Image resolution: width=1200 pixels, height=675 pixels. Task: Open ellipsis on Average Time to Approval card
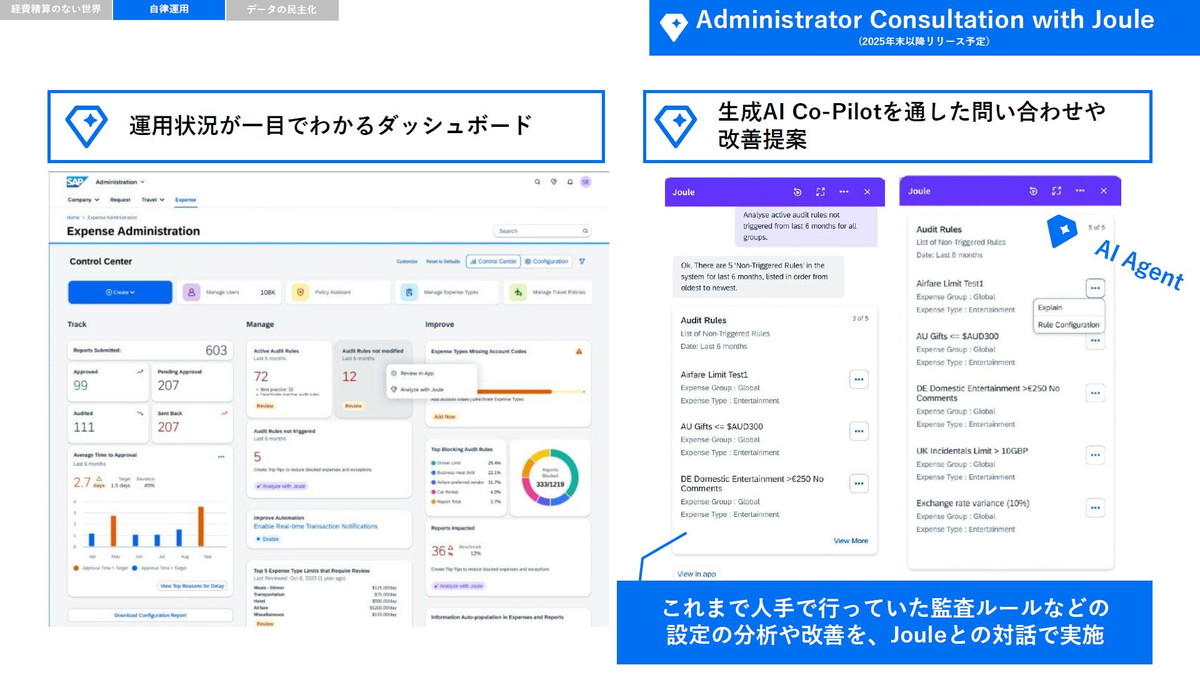click(221, 456)
